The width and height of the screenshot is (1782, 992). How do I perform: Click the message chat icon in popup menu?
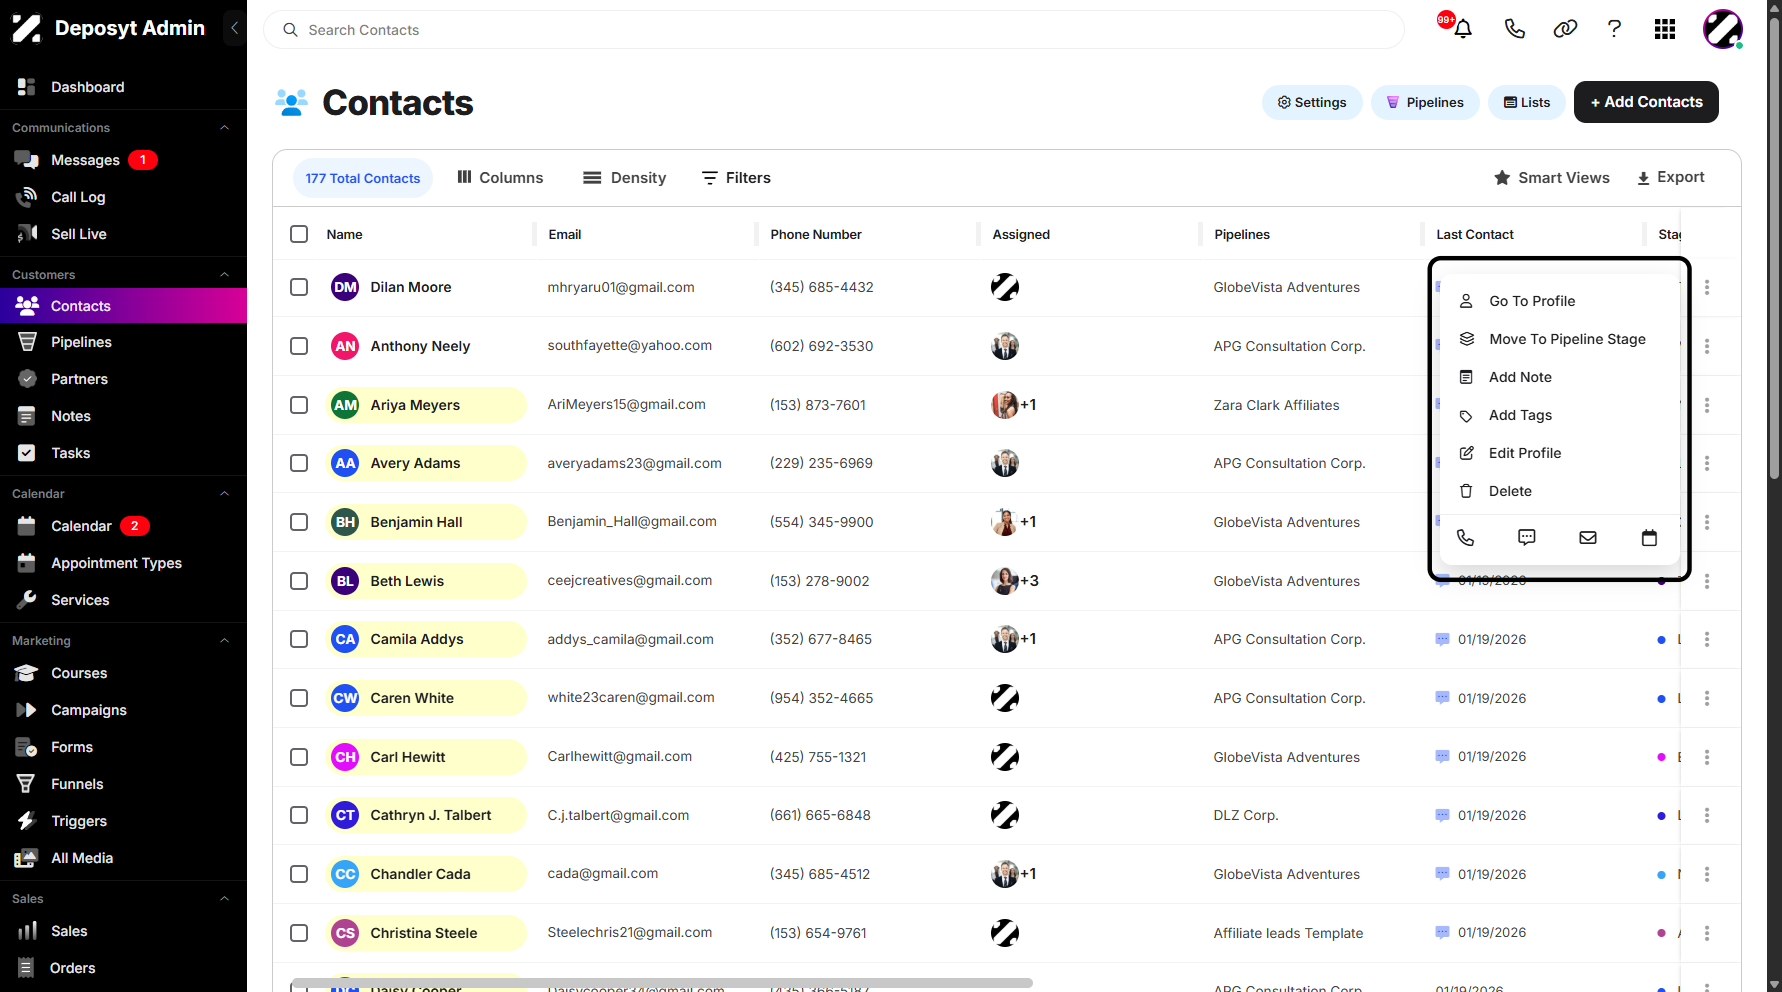(1527, 537)
